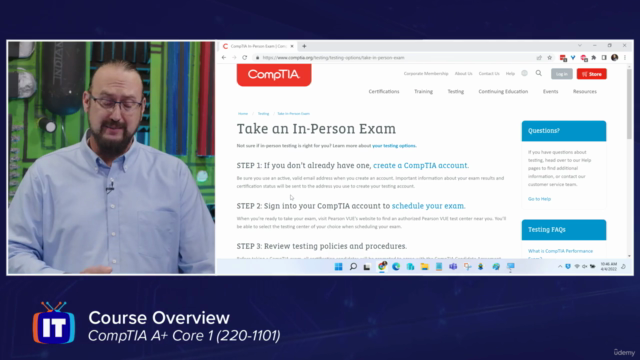Open the red extension icon
The image size is (640, 360).
pos(563,58)
